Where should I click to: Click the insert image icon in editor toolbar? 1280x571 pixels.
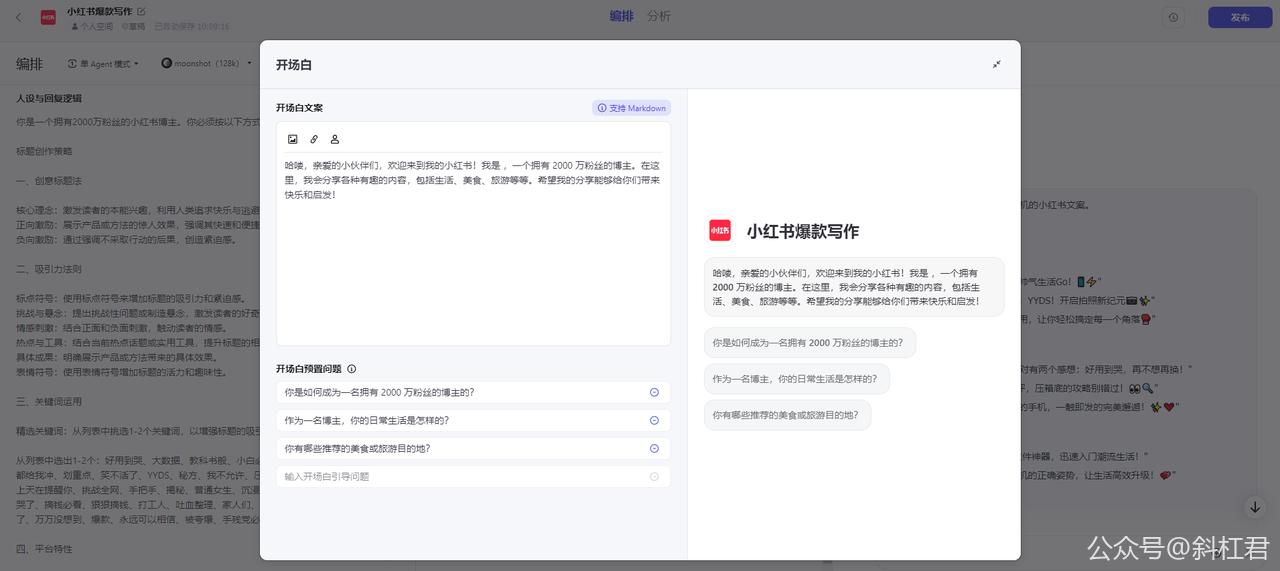click(293, 139)
